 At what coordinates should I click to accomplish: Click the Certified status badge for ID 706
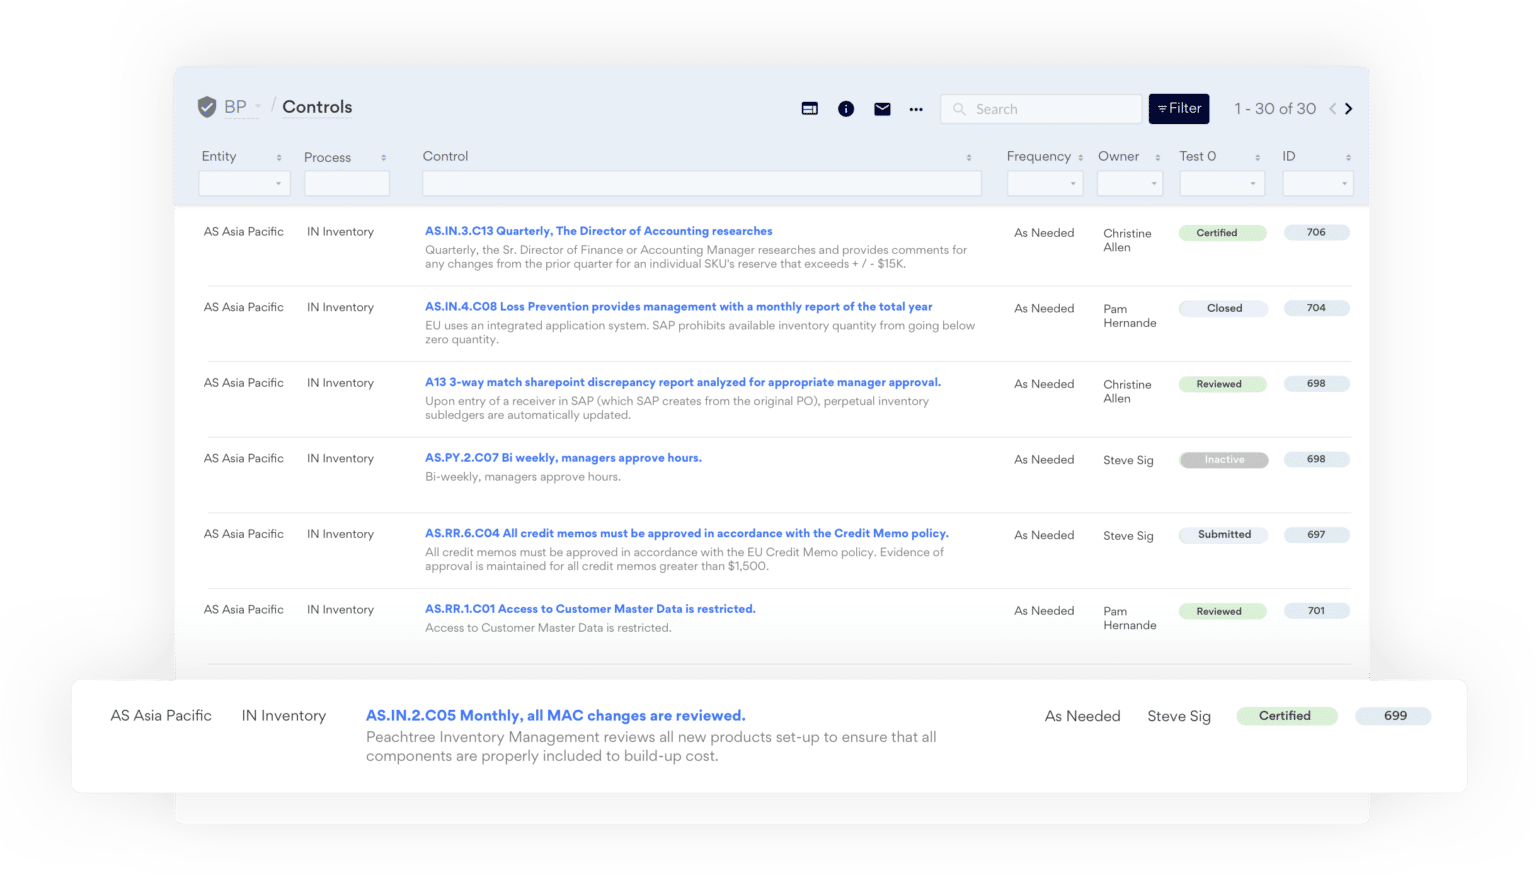[1222, 232]
